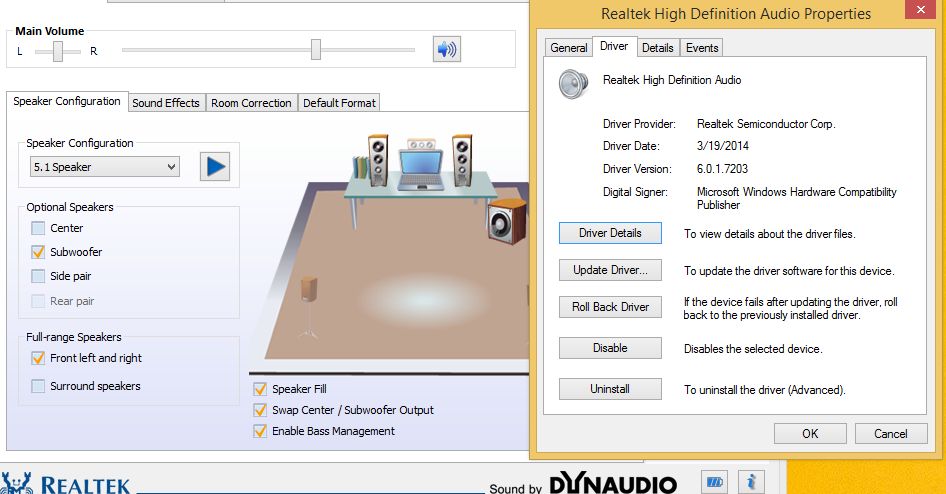This screenshot has height=494, width=946.
Task: Click the front right speaker on desk
Action: (462, 160)
